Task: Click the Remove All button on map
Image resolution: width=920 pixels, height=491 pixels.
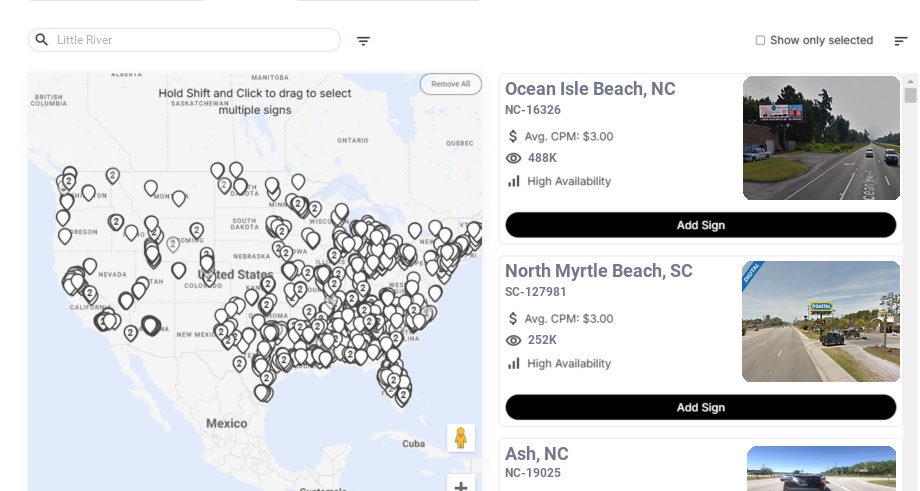Action: [450, 84]
